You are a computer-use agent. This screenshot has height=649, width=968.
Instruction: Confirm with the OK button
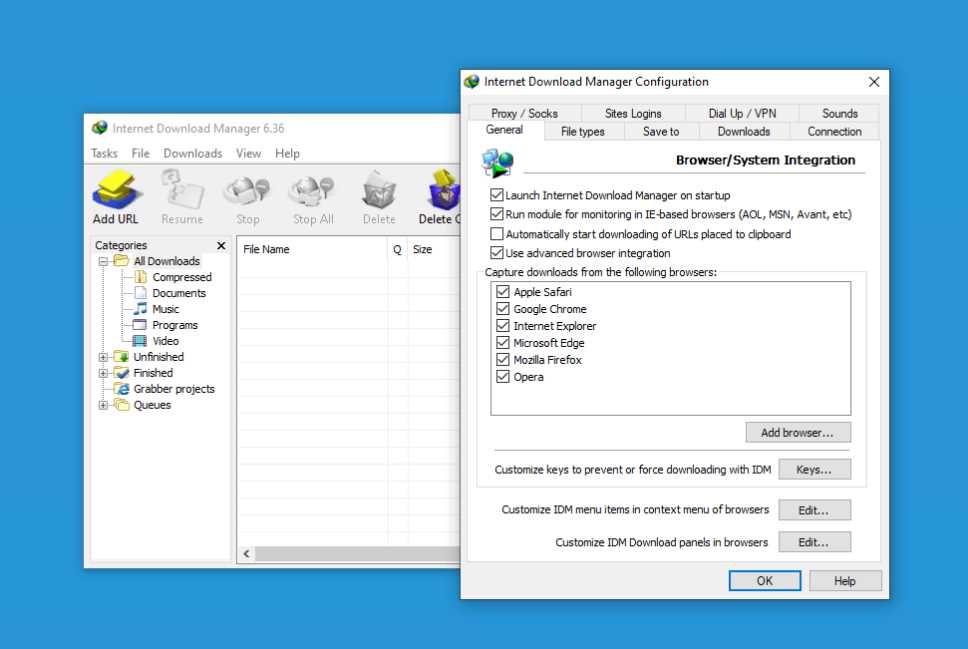coord(764,580)
